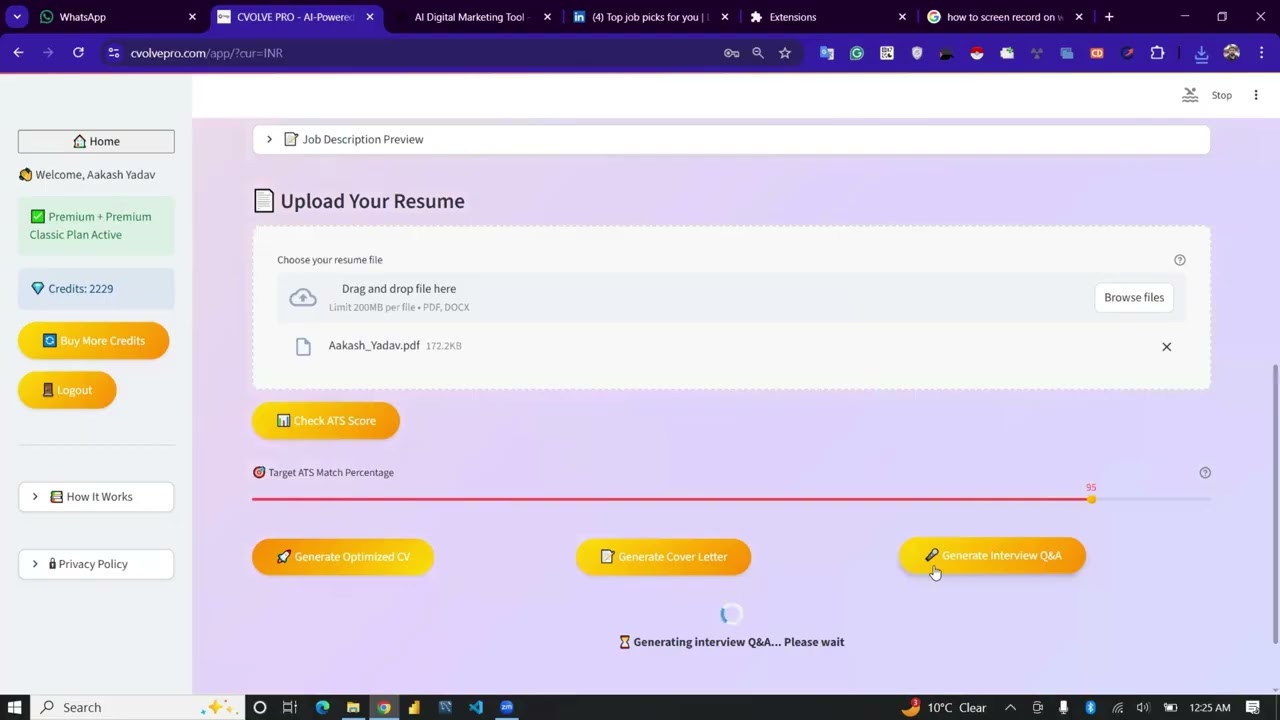This screenshot has width=1280, height=720.
Task: Reload the current page
Action: (78, 53)
